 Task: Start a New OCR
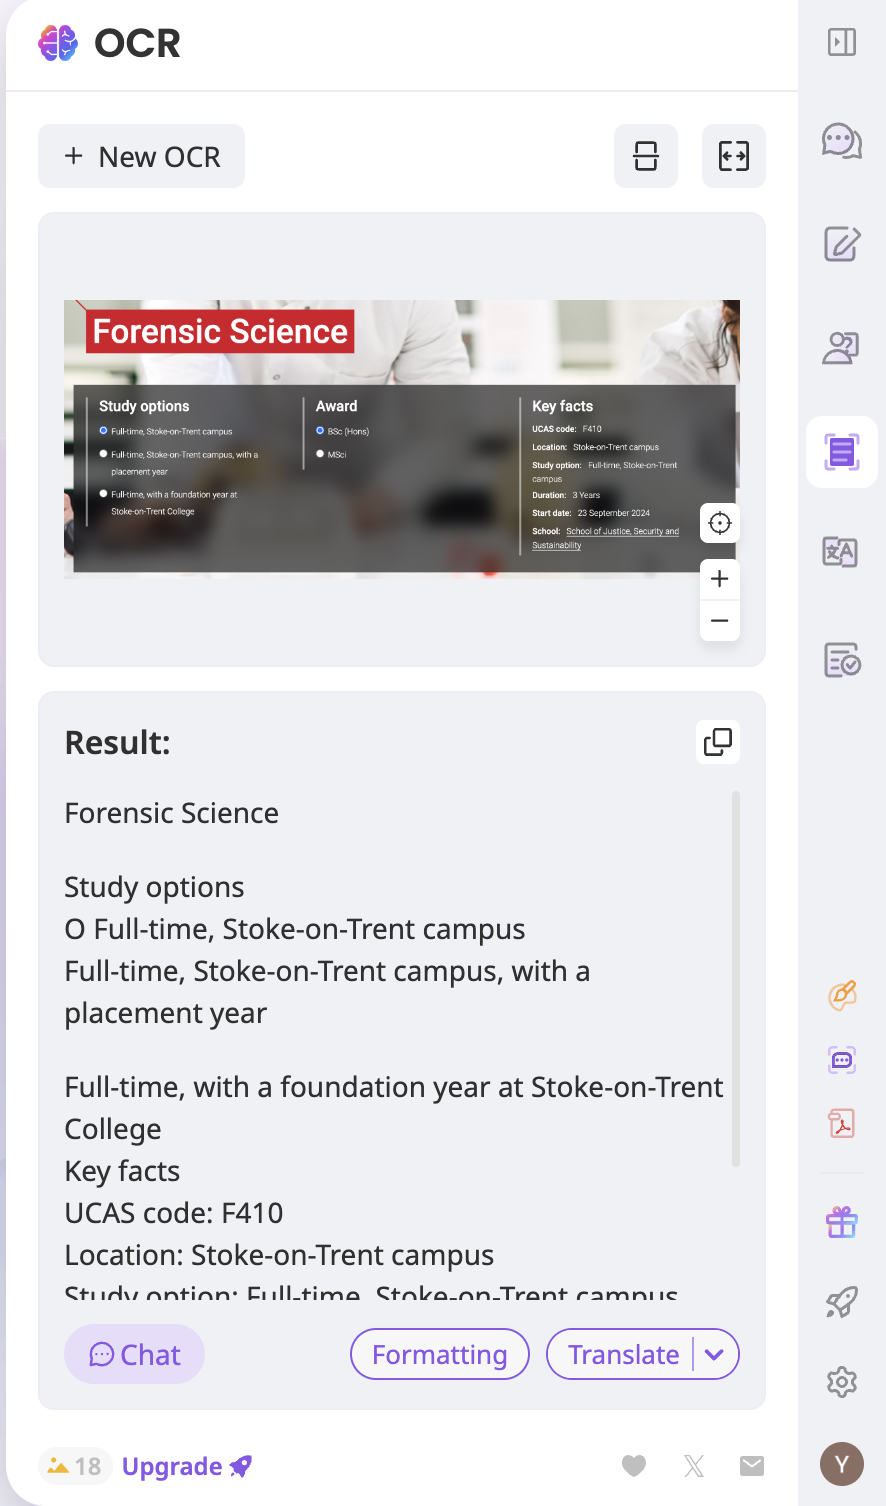coord(142,157)
